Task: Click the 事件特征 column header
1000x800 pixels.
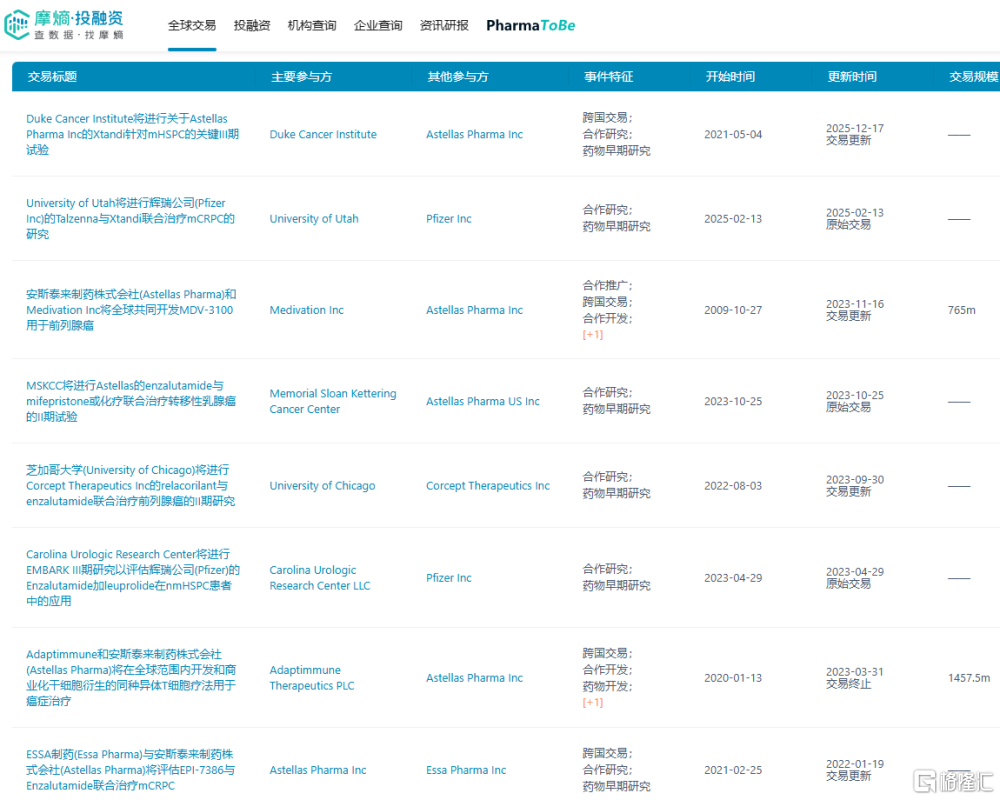Action: pyautogui.click(x=608, y=77)
